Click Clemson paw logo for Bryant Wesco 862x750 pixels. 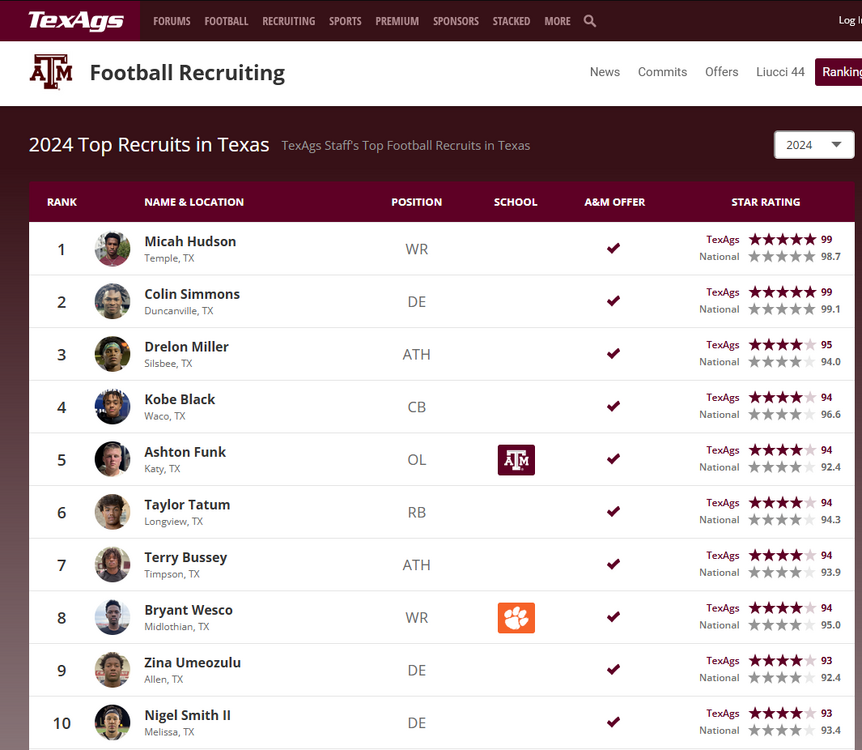516,618
